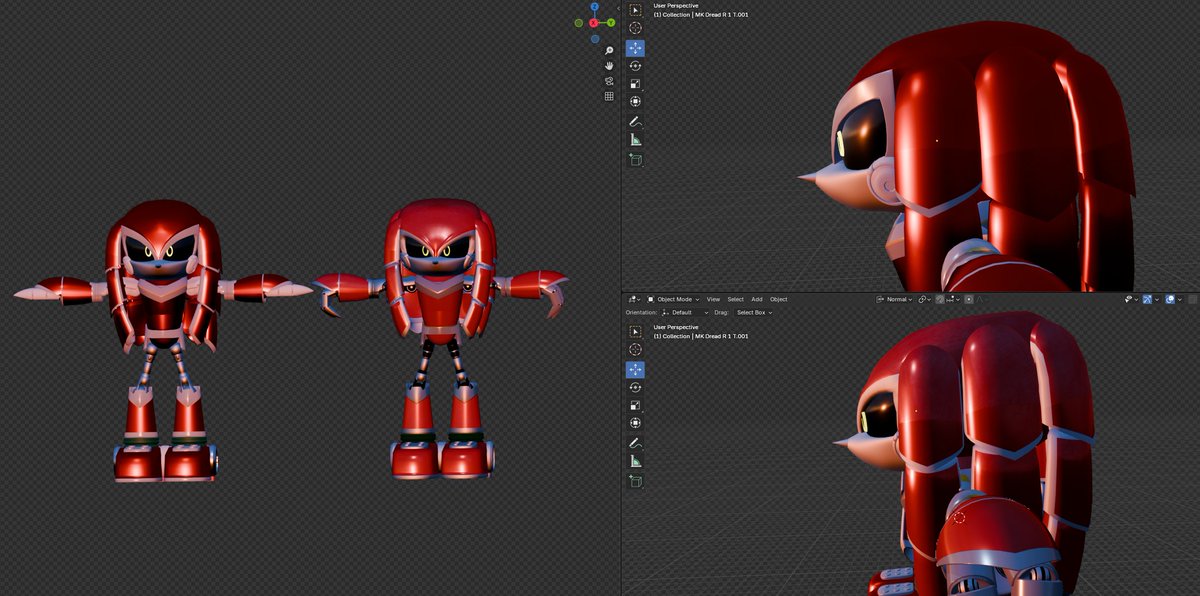
Task: Click the negative Z axis gizmo circle
Action: (595, 39)
